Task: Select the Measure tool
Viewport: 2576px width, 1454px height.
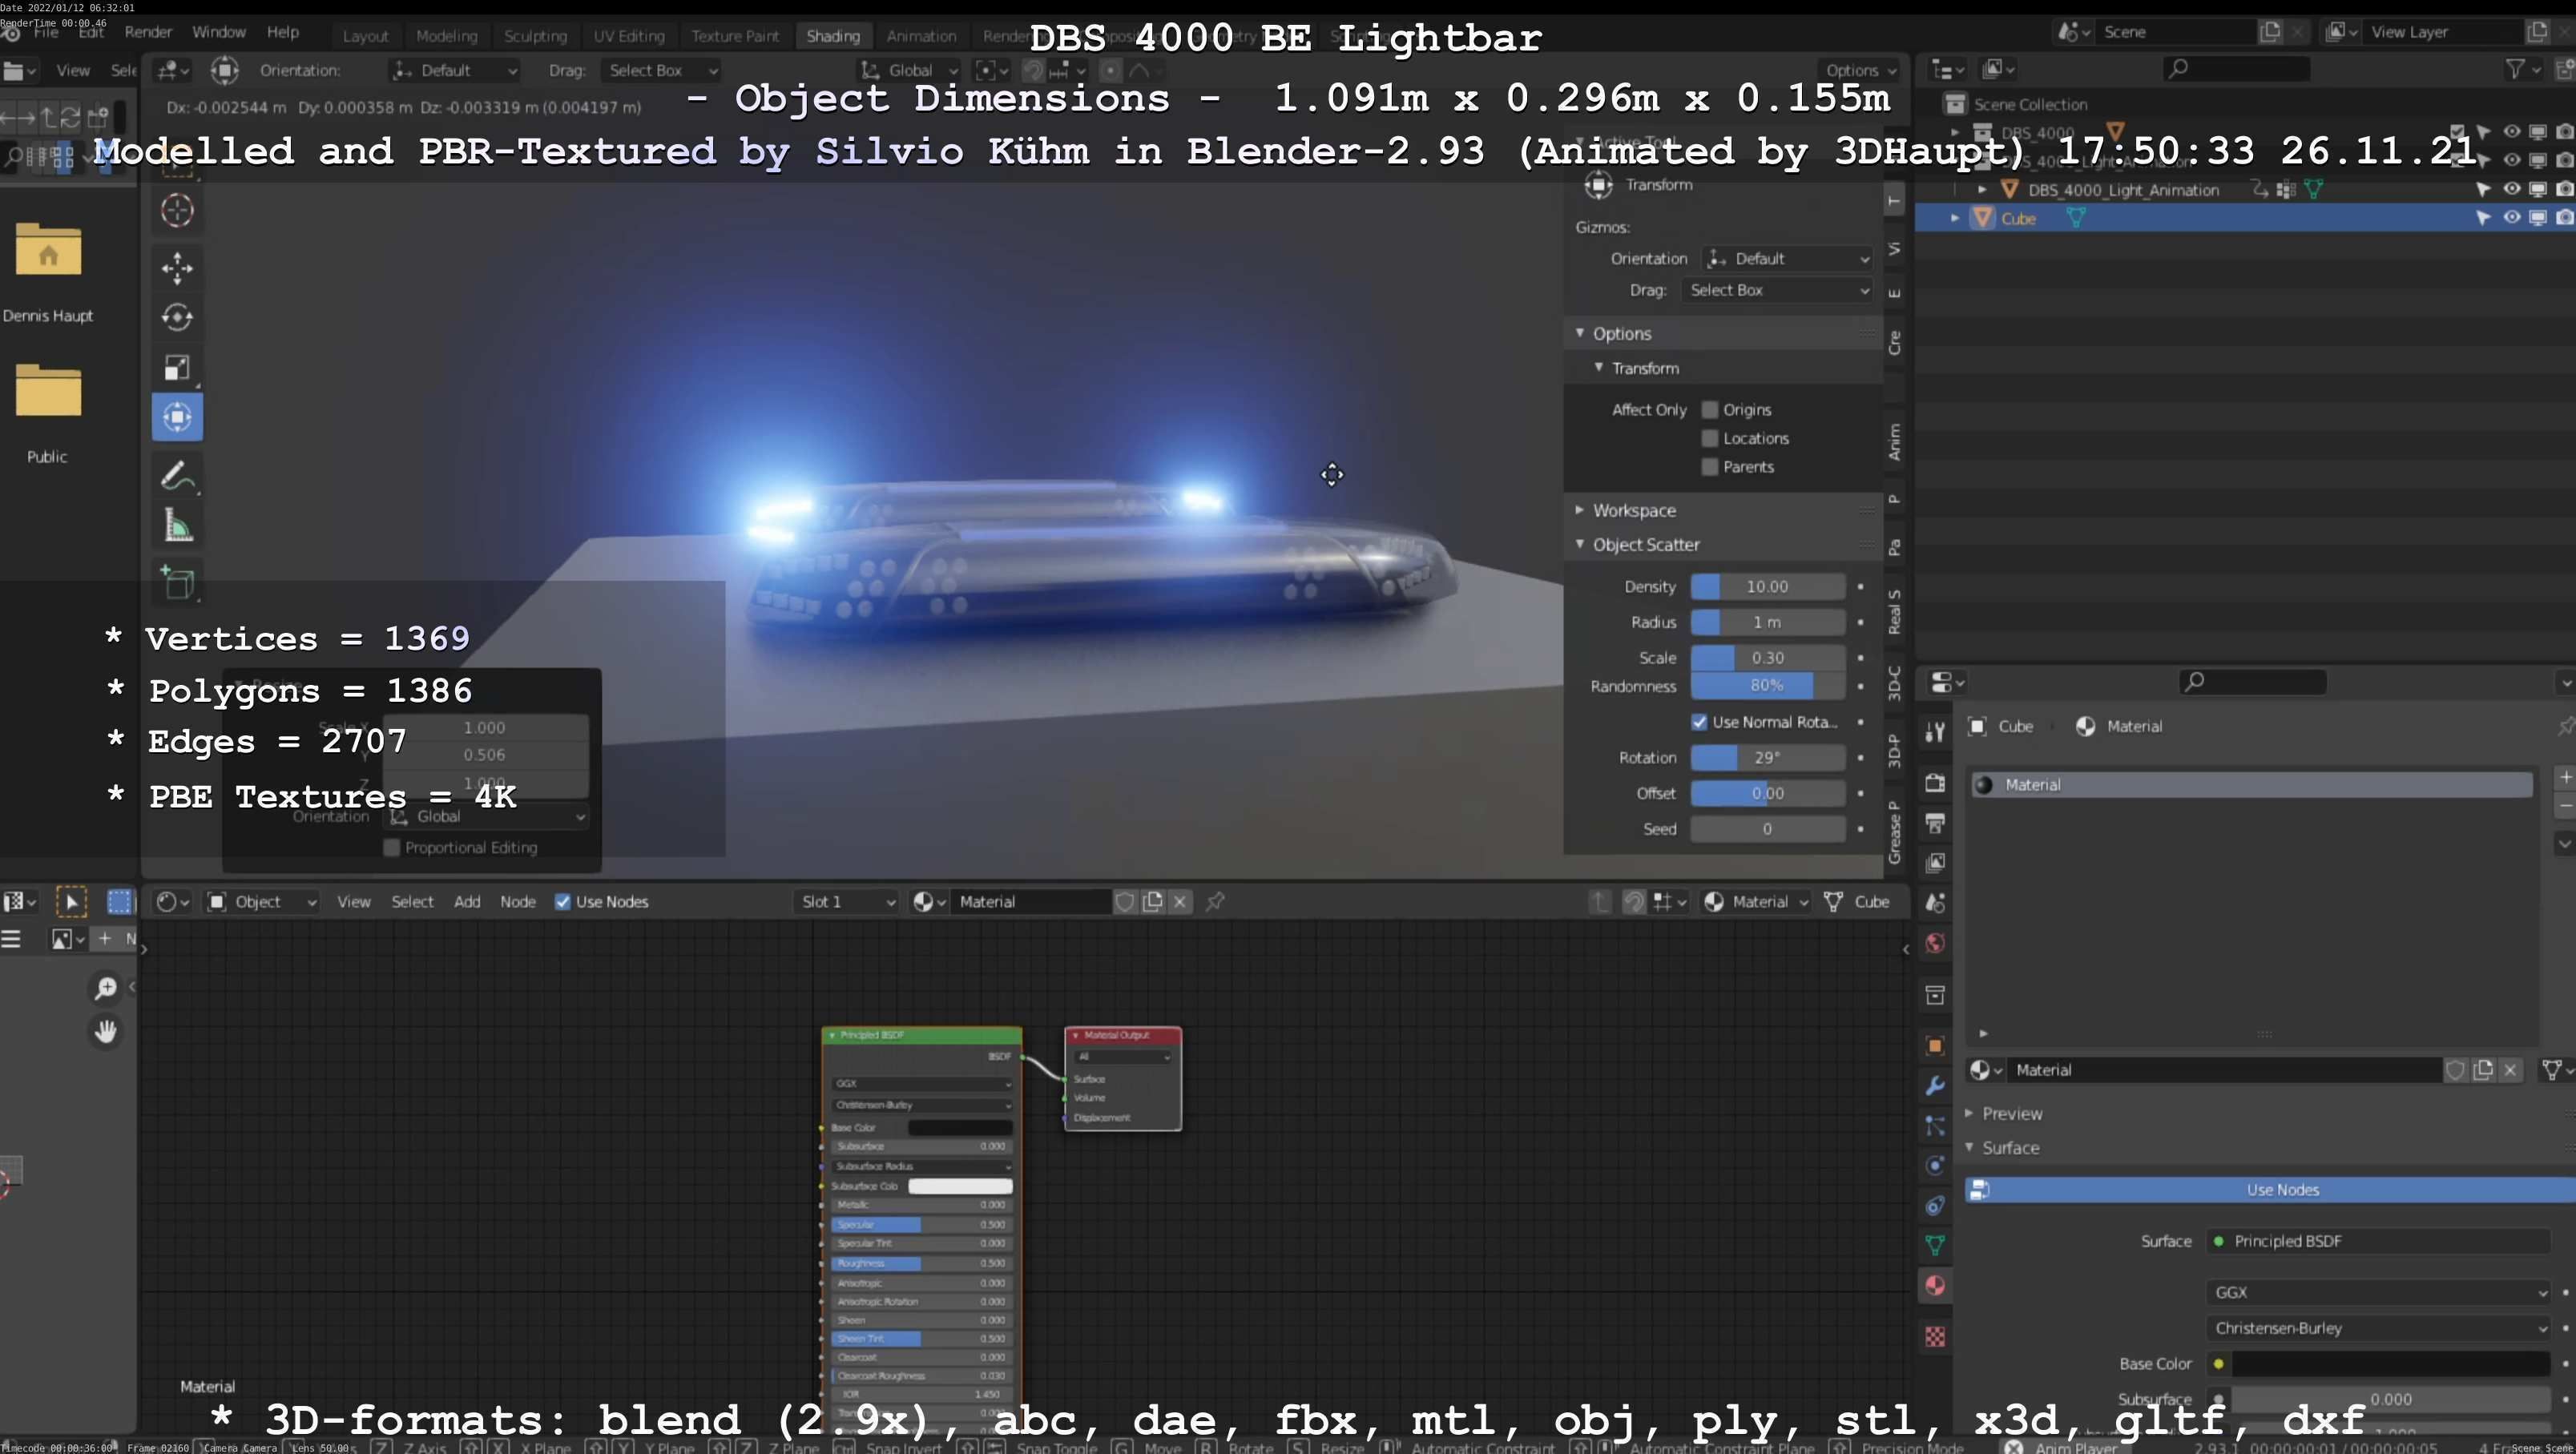Action: click(177, 526)
